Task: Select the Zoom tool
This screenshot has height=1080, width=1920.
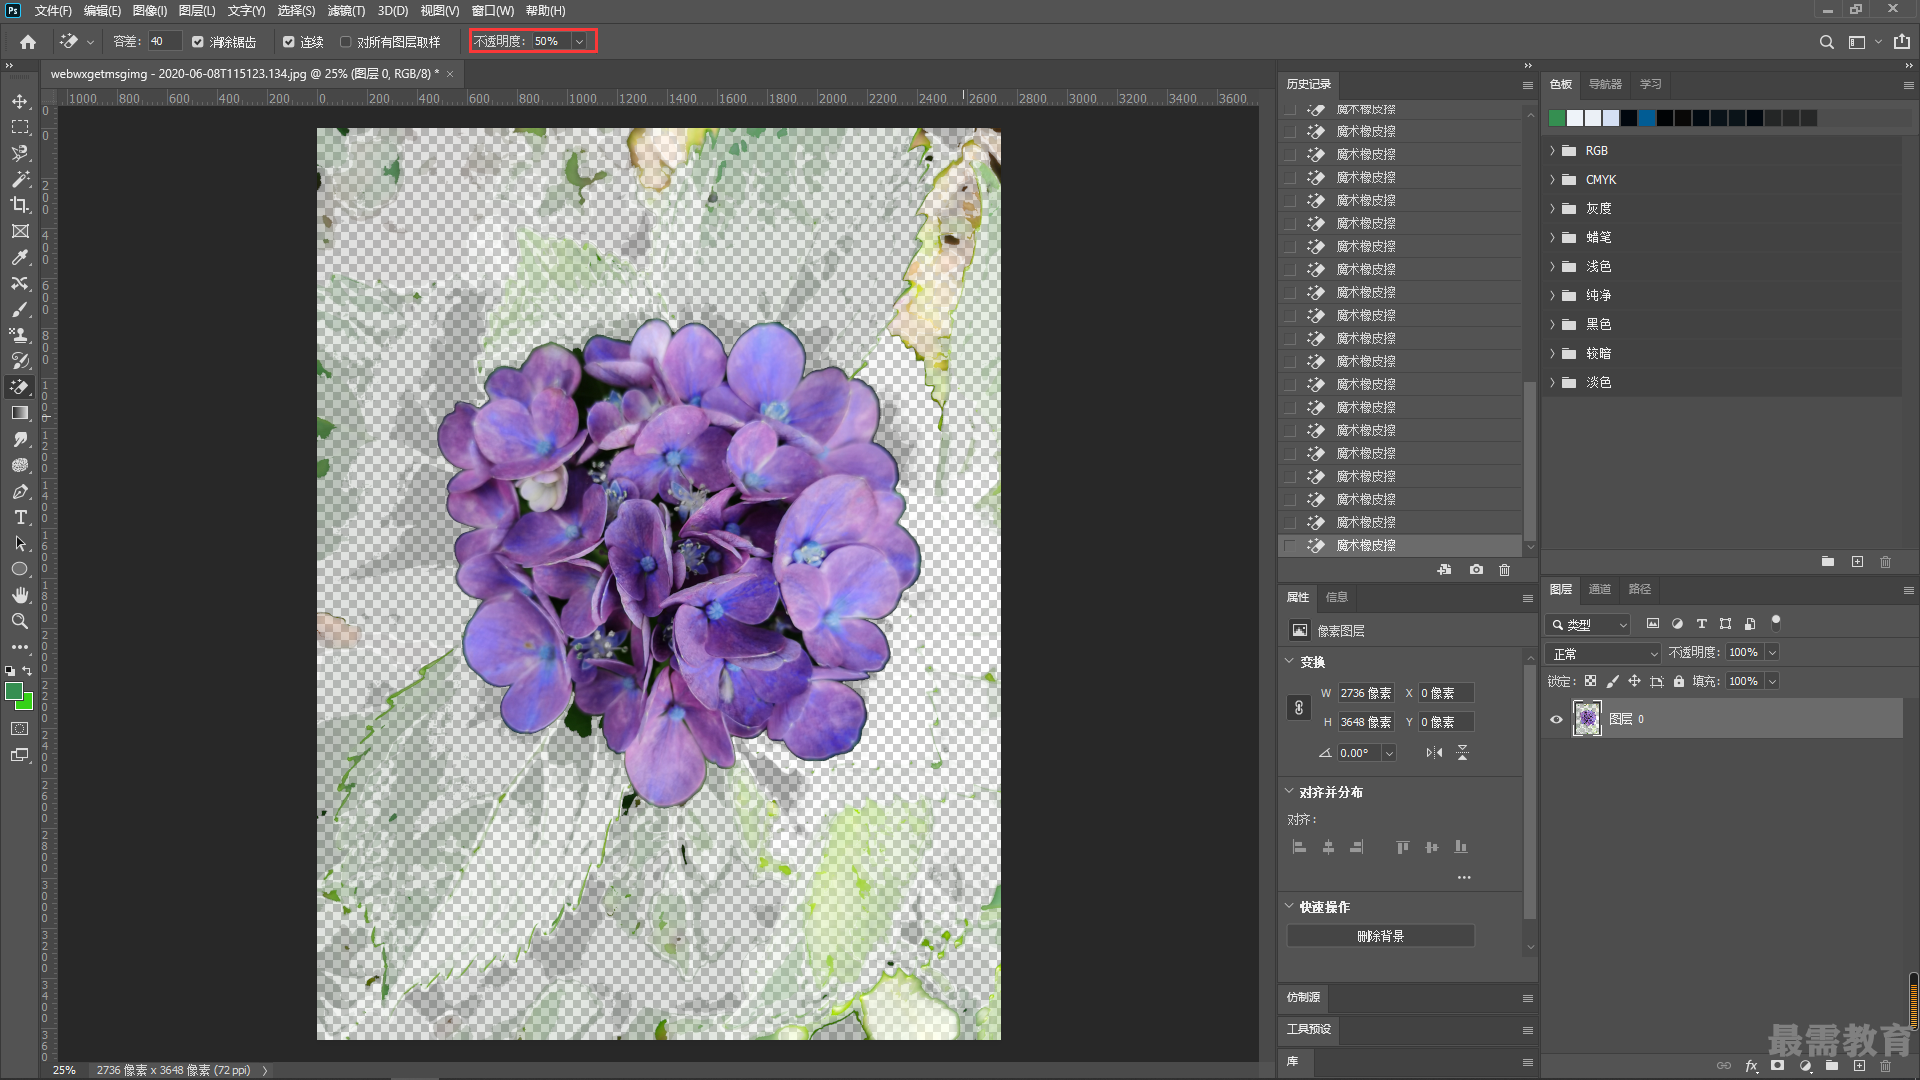Action: [20, 621]
